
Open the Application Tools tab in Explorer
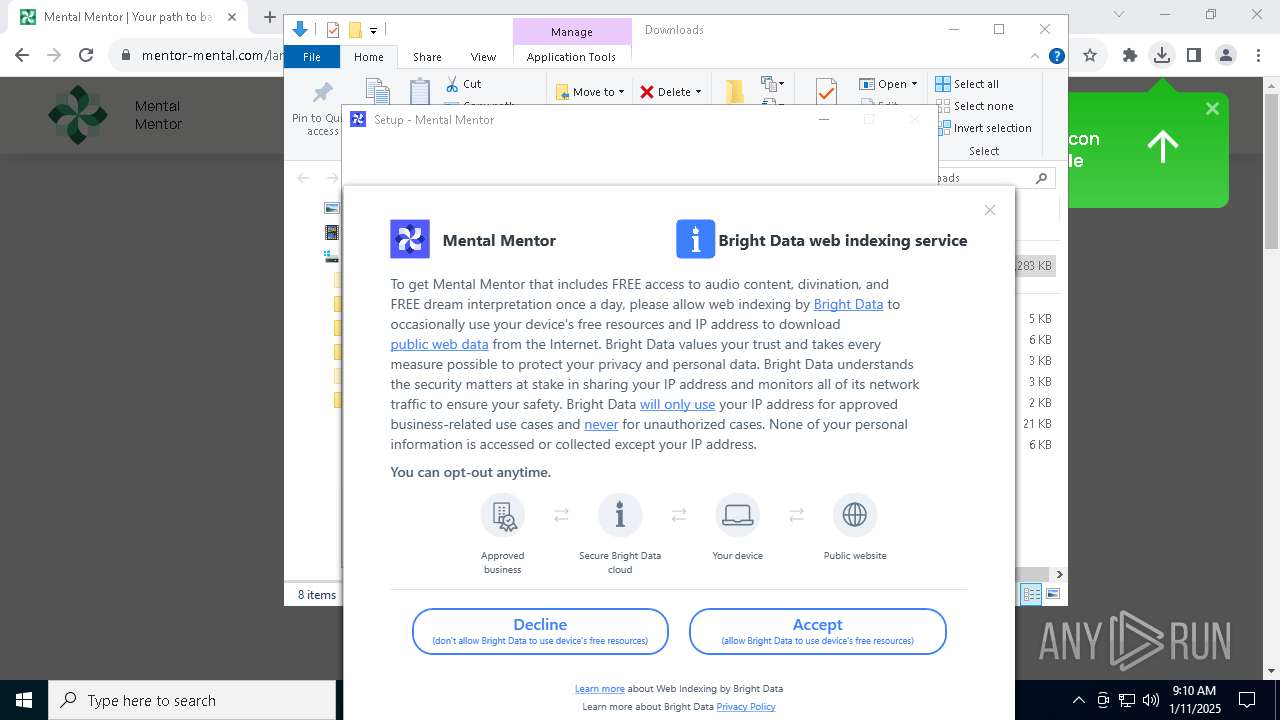coord(571,57)
